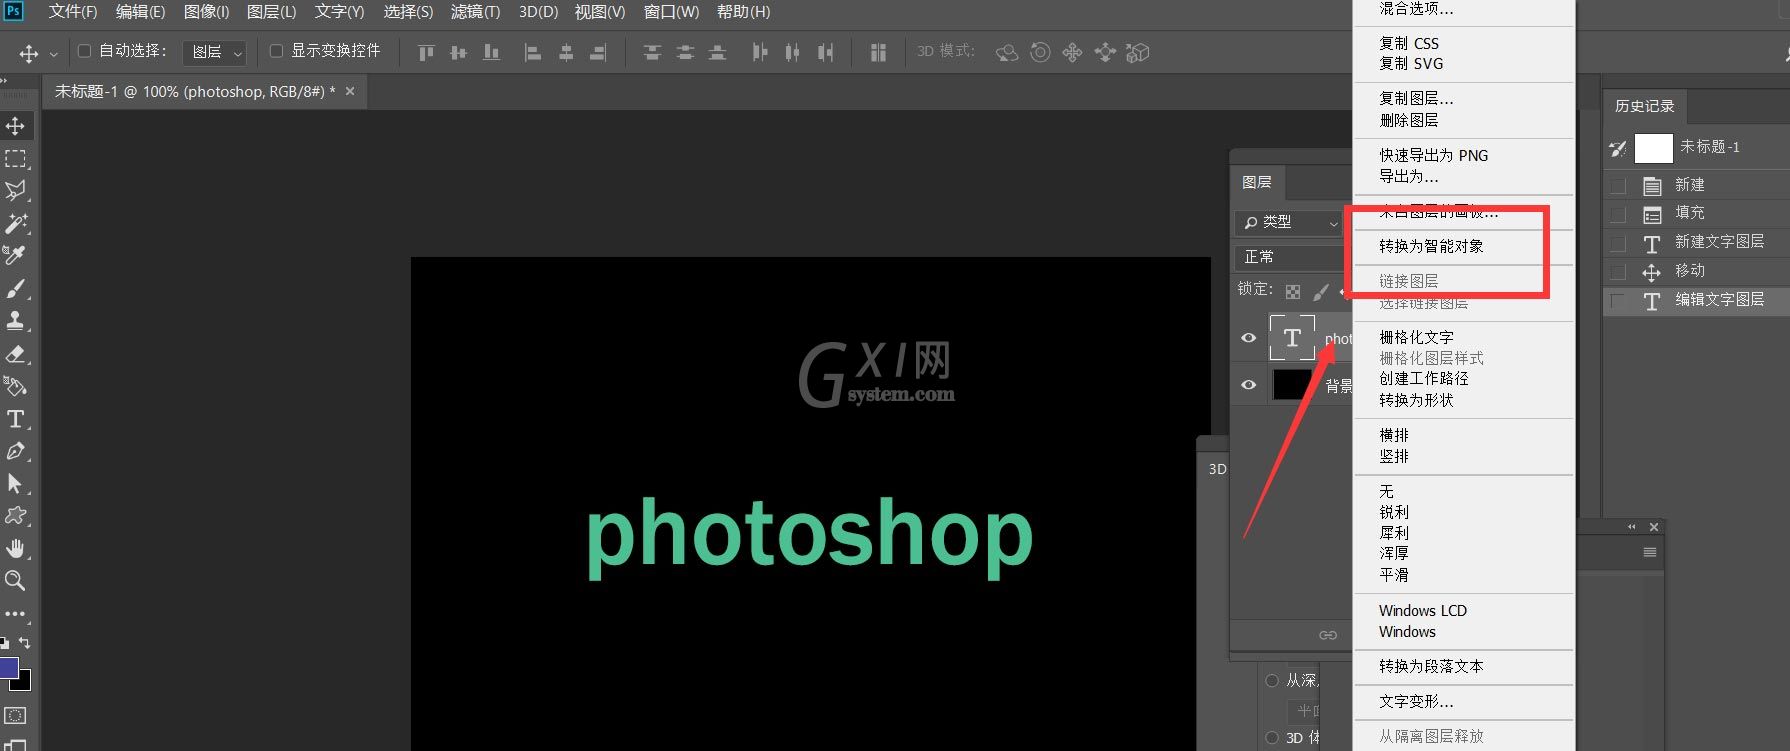Select the Zoom magnifier tool
Image resolution: width=1790 pixels, height=751 pixels.
[x=15, y=580]
